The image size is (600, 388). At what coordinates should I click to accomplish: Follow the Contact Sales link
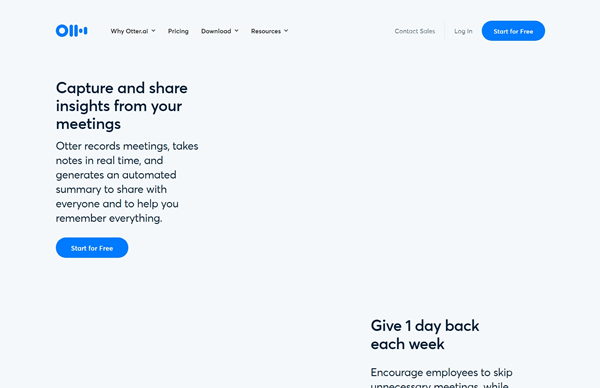415,31
